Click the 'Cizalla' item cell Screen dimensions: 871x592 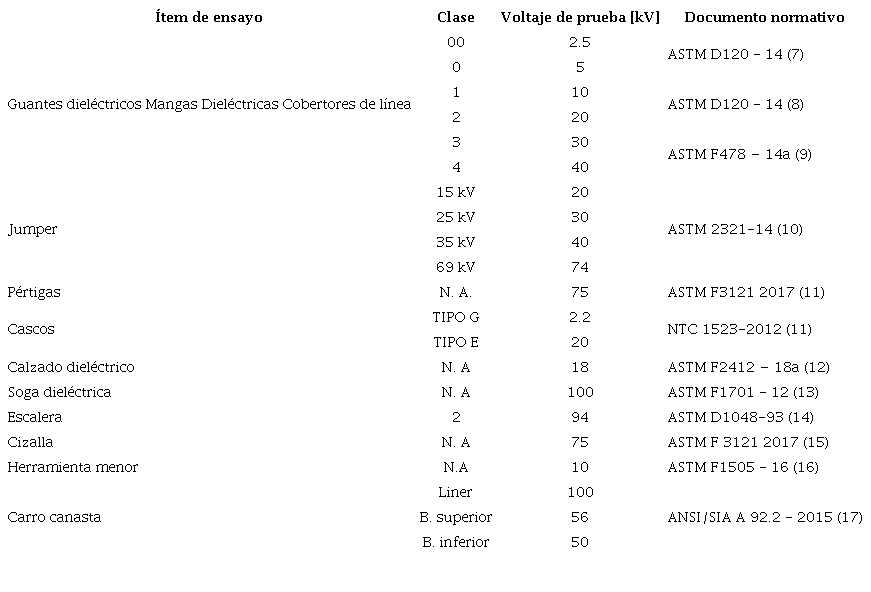(30, 442)
